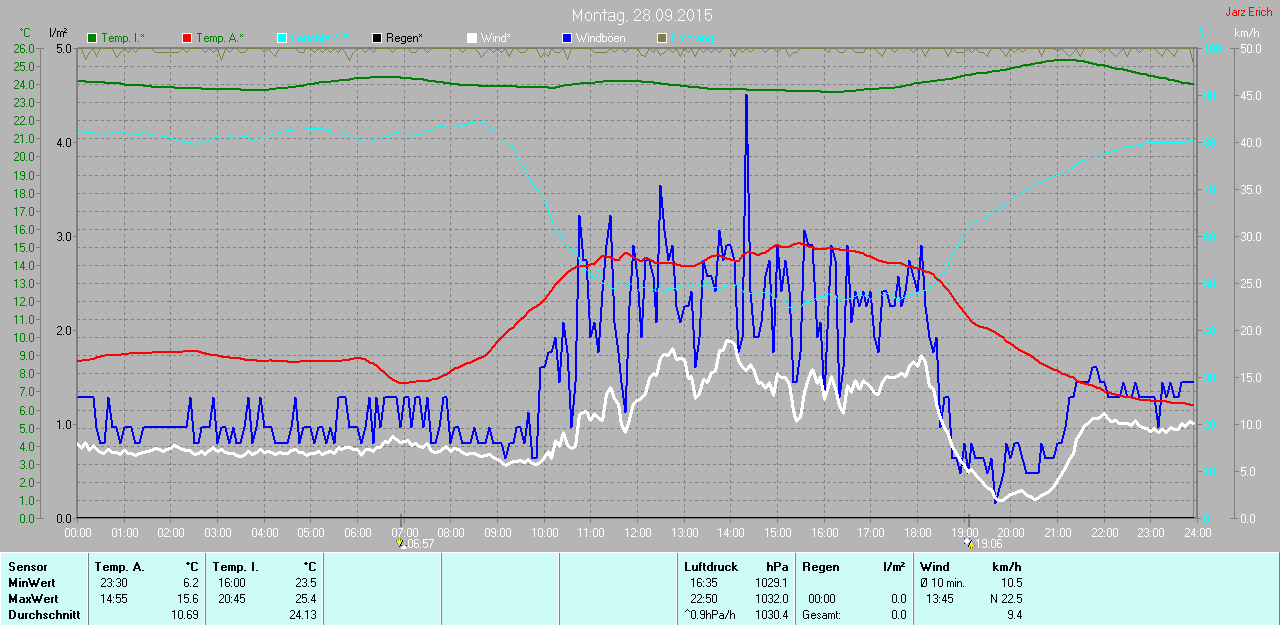The width and height of the screenshot is (1280, 625).
Task: Click the Regen header in the table
Action: coord(821,567)
